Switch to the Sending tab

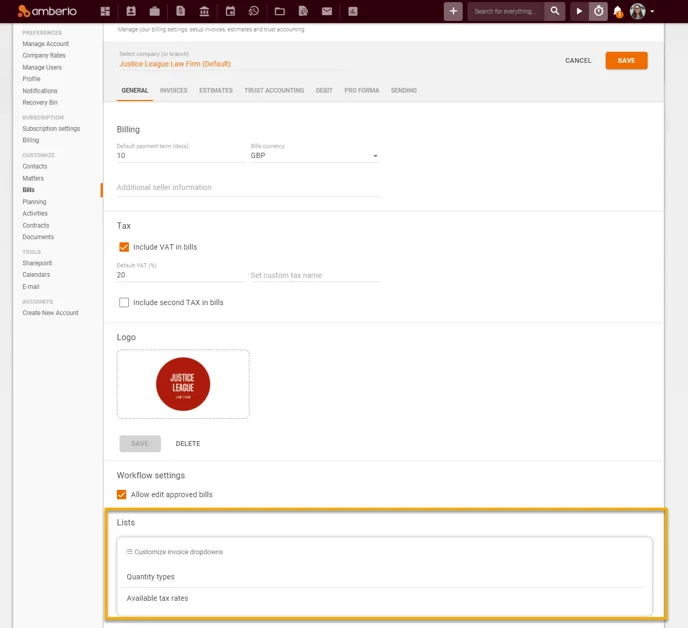404,90
